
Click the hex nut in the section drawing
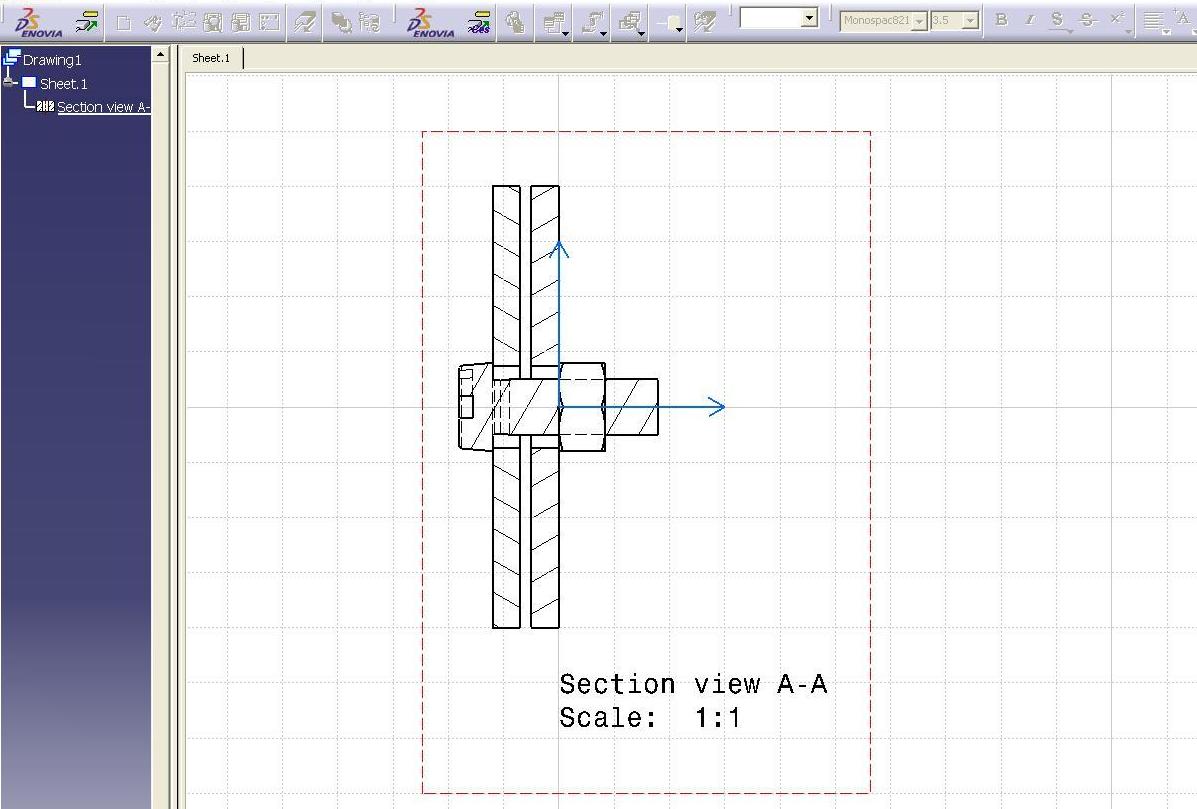click(582, 407)
